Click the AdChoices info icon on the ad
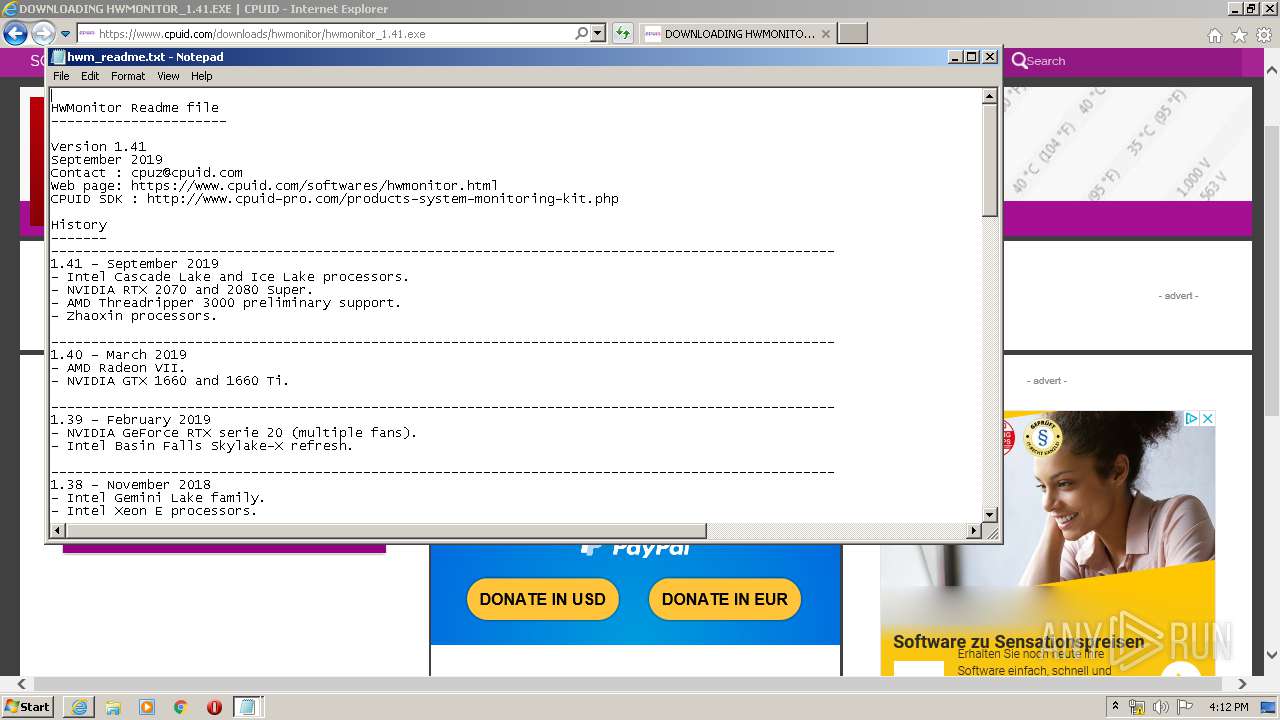 pyautogui.click(x=1192, y=418)
